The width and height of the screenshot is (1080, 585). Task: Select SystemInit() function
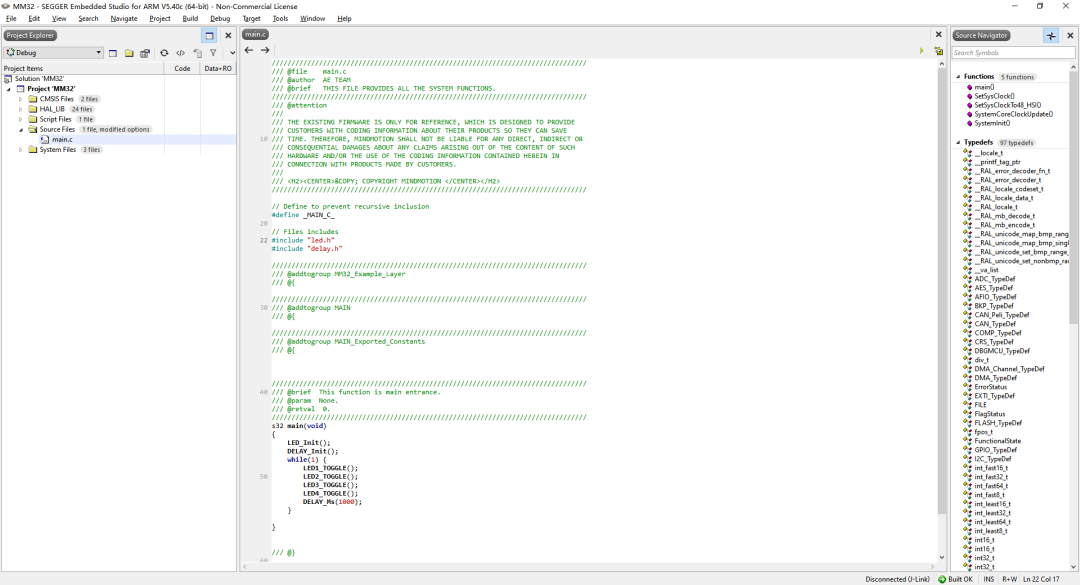pos(992,123)
